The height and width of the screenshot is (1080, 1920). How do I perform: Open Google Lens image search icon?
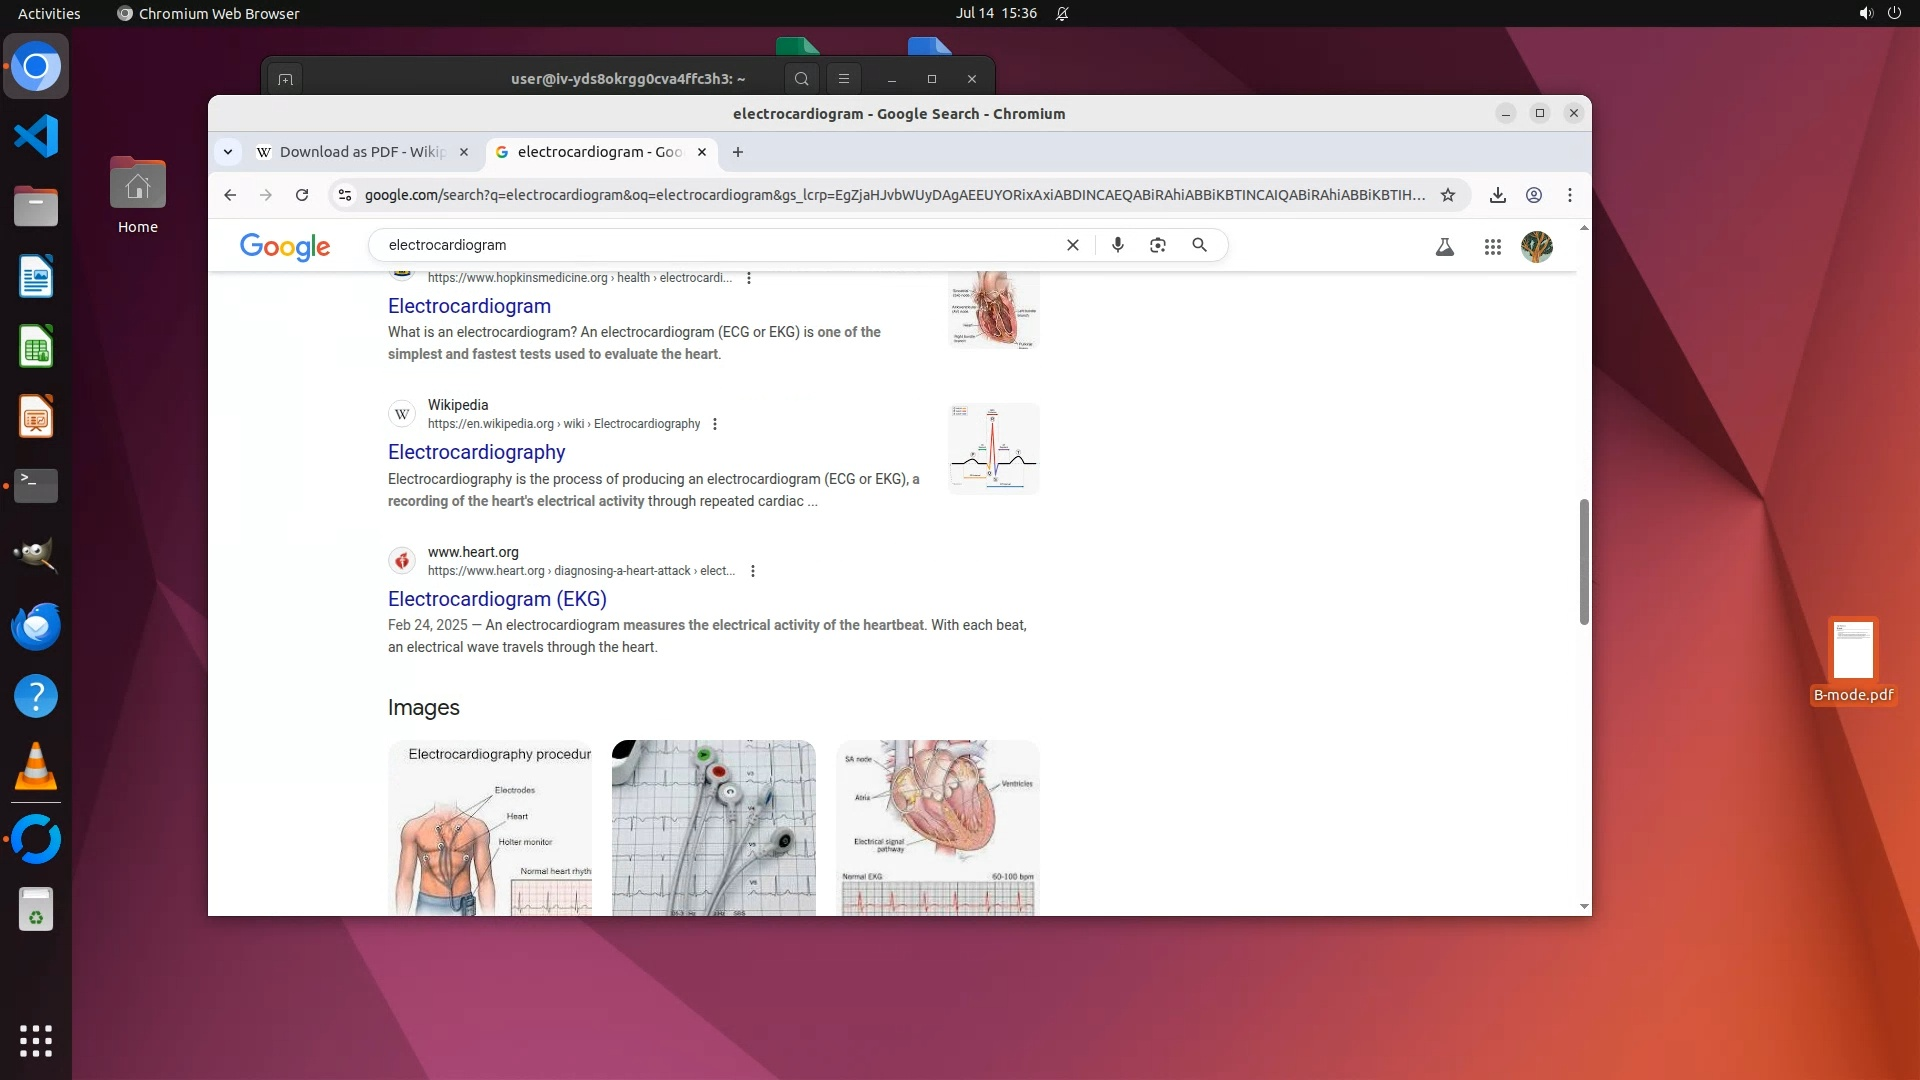pyautogui.click(x=1158, y=245)
